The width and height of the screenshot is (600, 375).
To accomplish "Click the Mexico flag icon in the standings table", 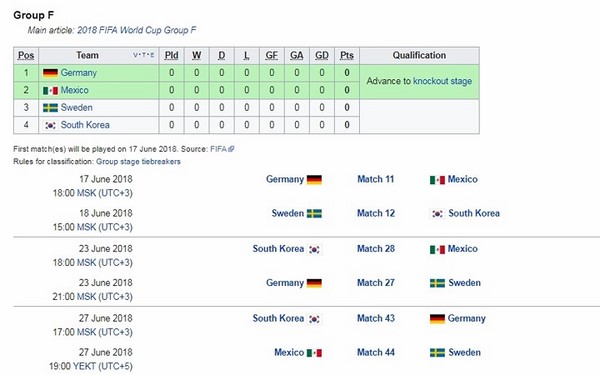I will (50, 90).
